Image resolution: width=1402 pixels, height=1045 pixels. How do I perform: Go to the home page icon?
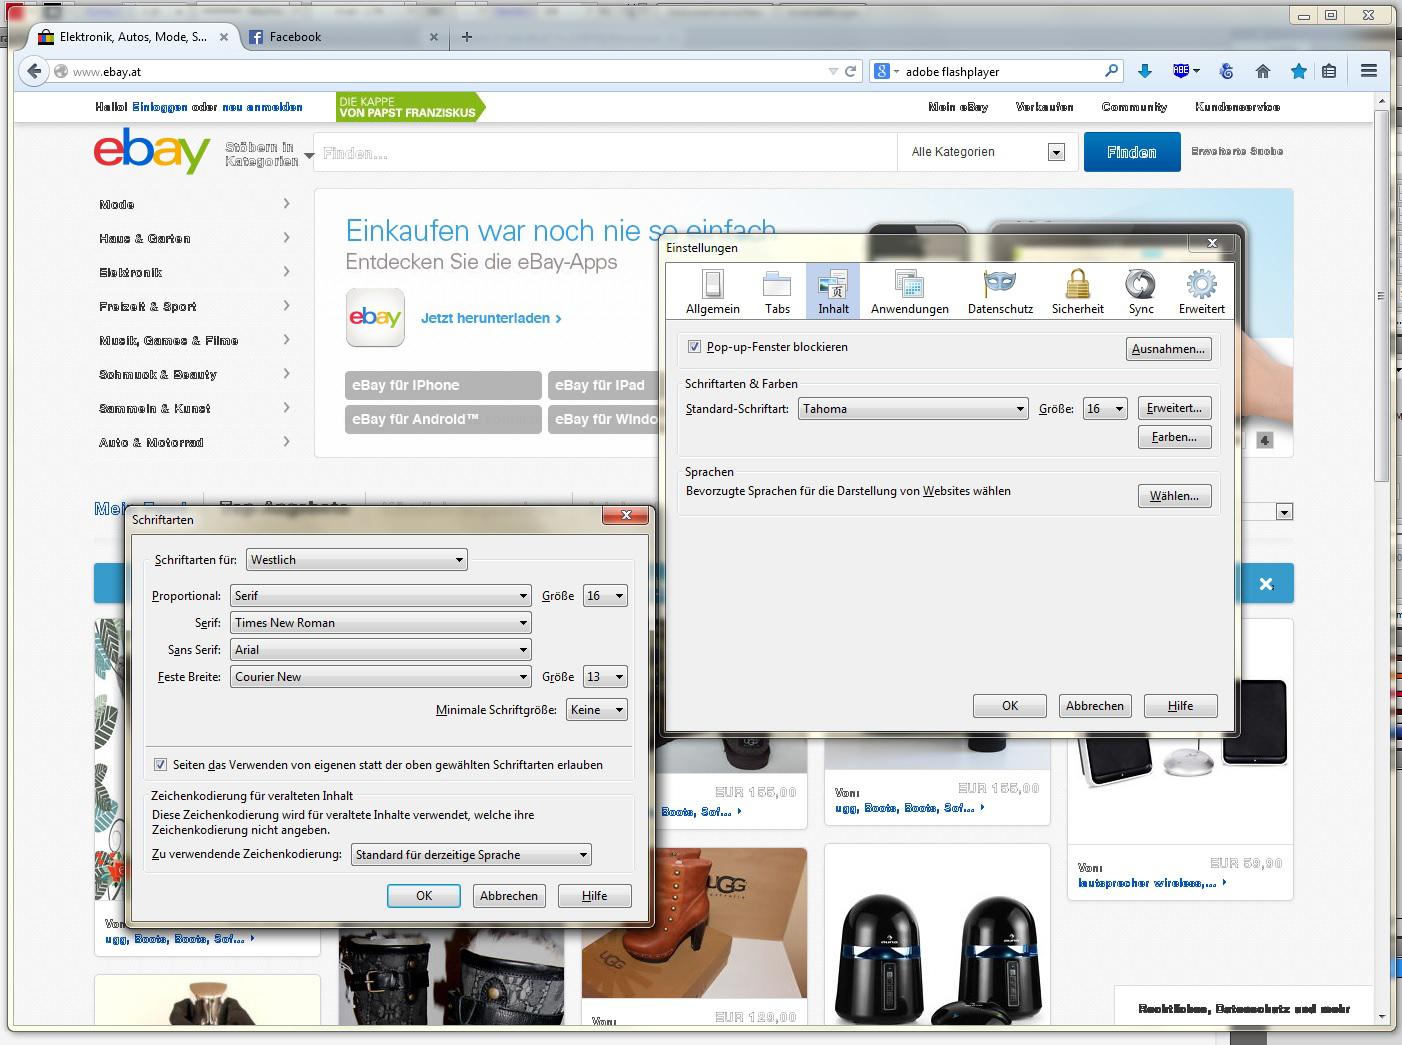click(1263, 71)
